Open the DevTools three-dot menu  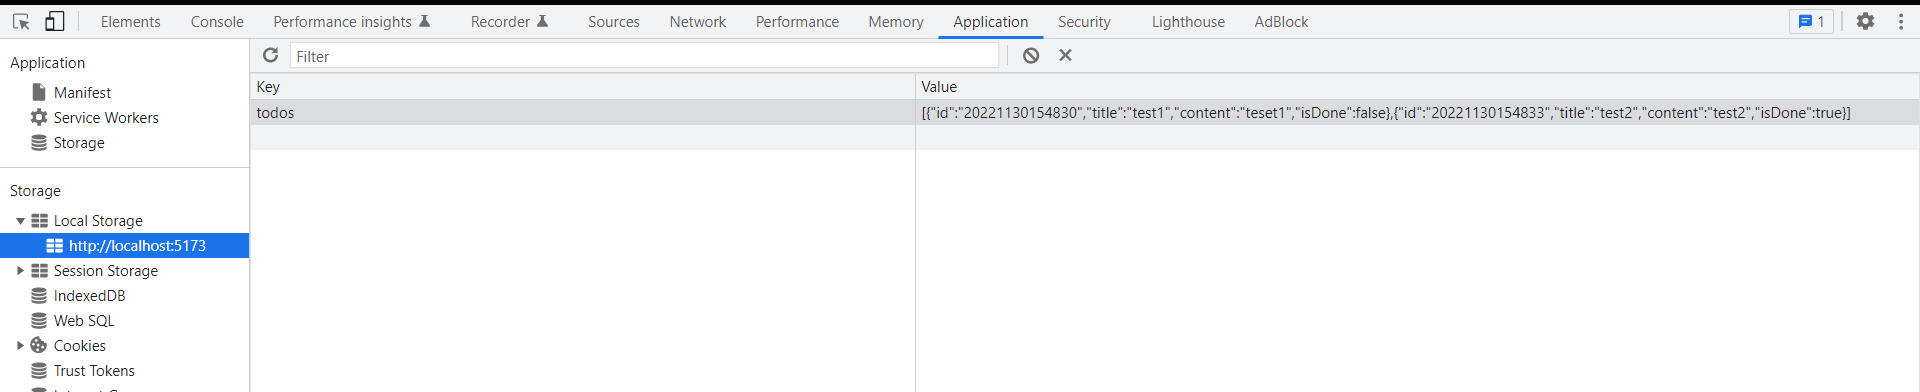[1901, 21]
